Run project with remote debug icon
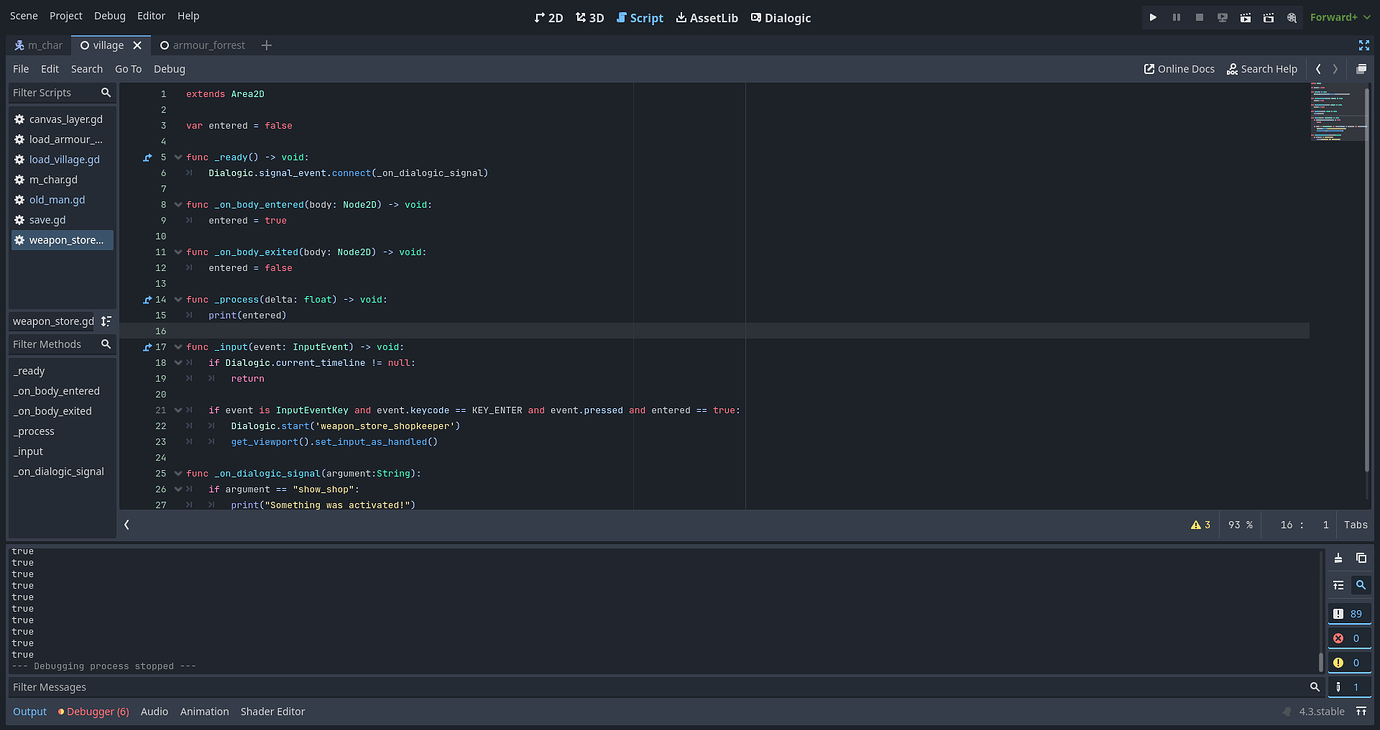This screenshot has width=1380, height=730. click(1222, 17)
